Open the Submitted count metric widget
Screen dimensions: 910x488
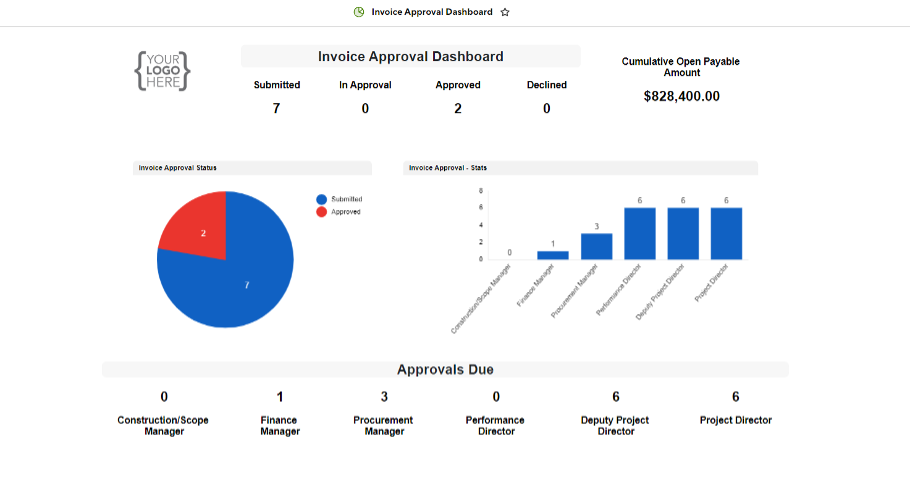click(x=276, y=108)
